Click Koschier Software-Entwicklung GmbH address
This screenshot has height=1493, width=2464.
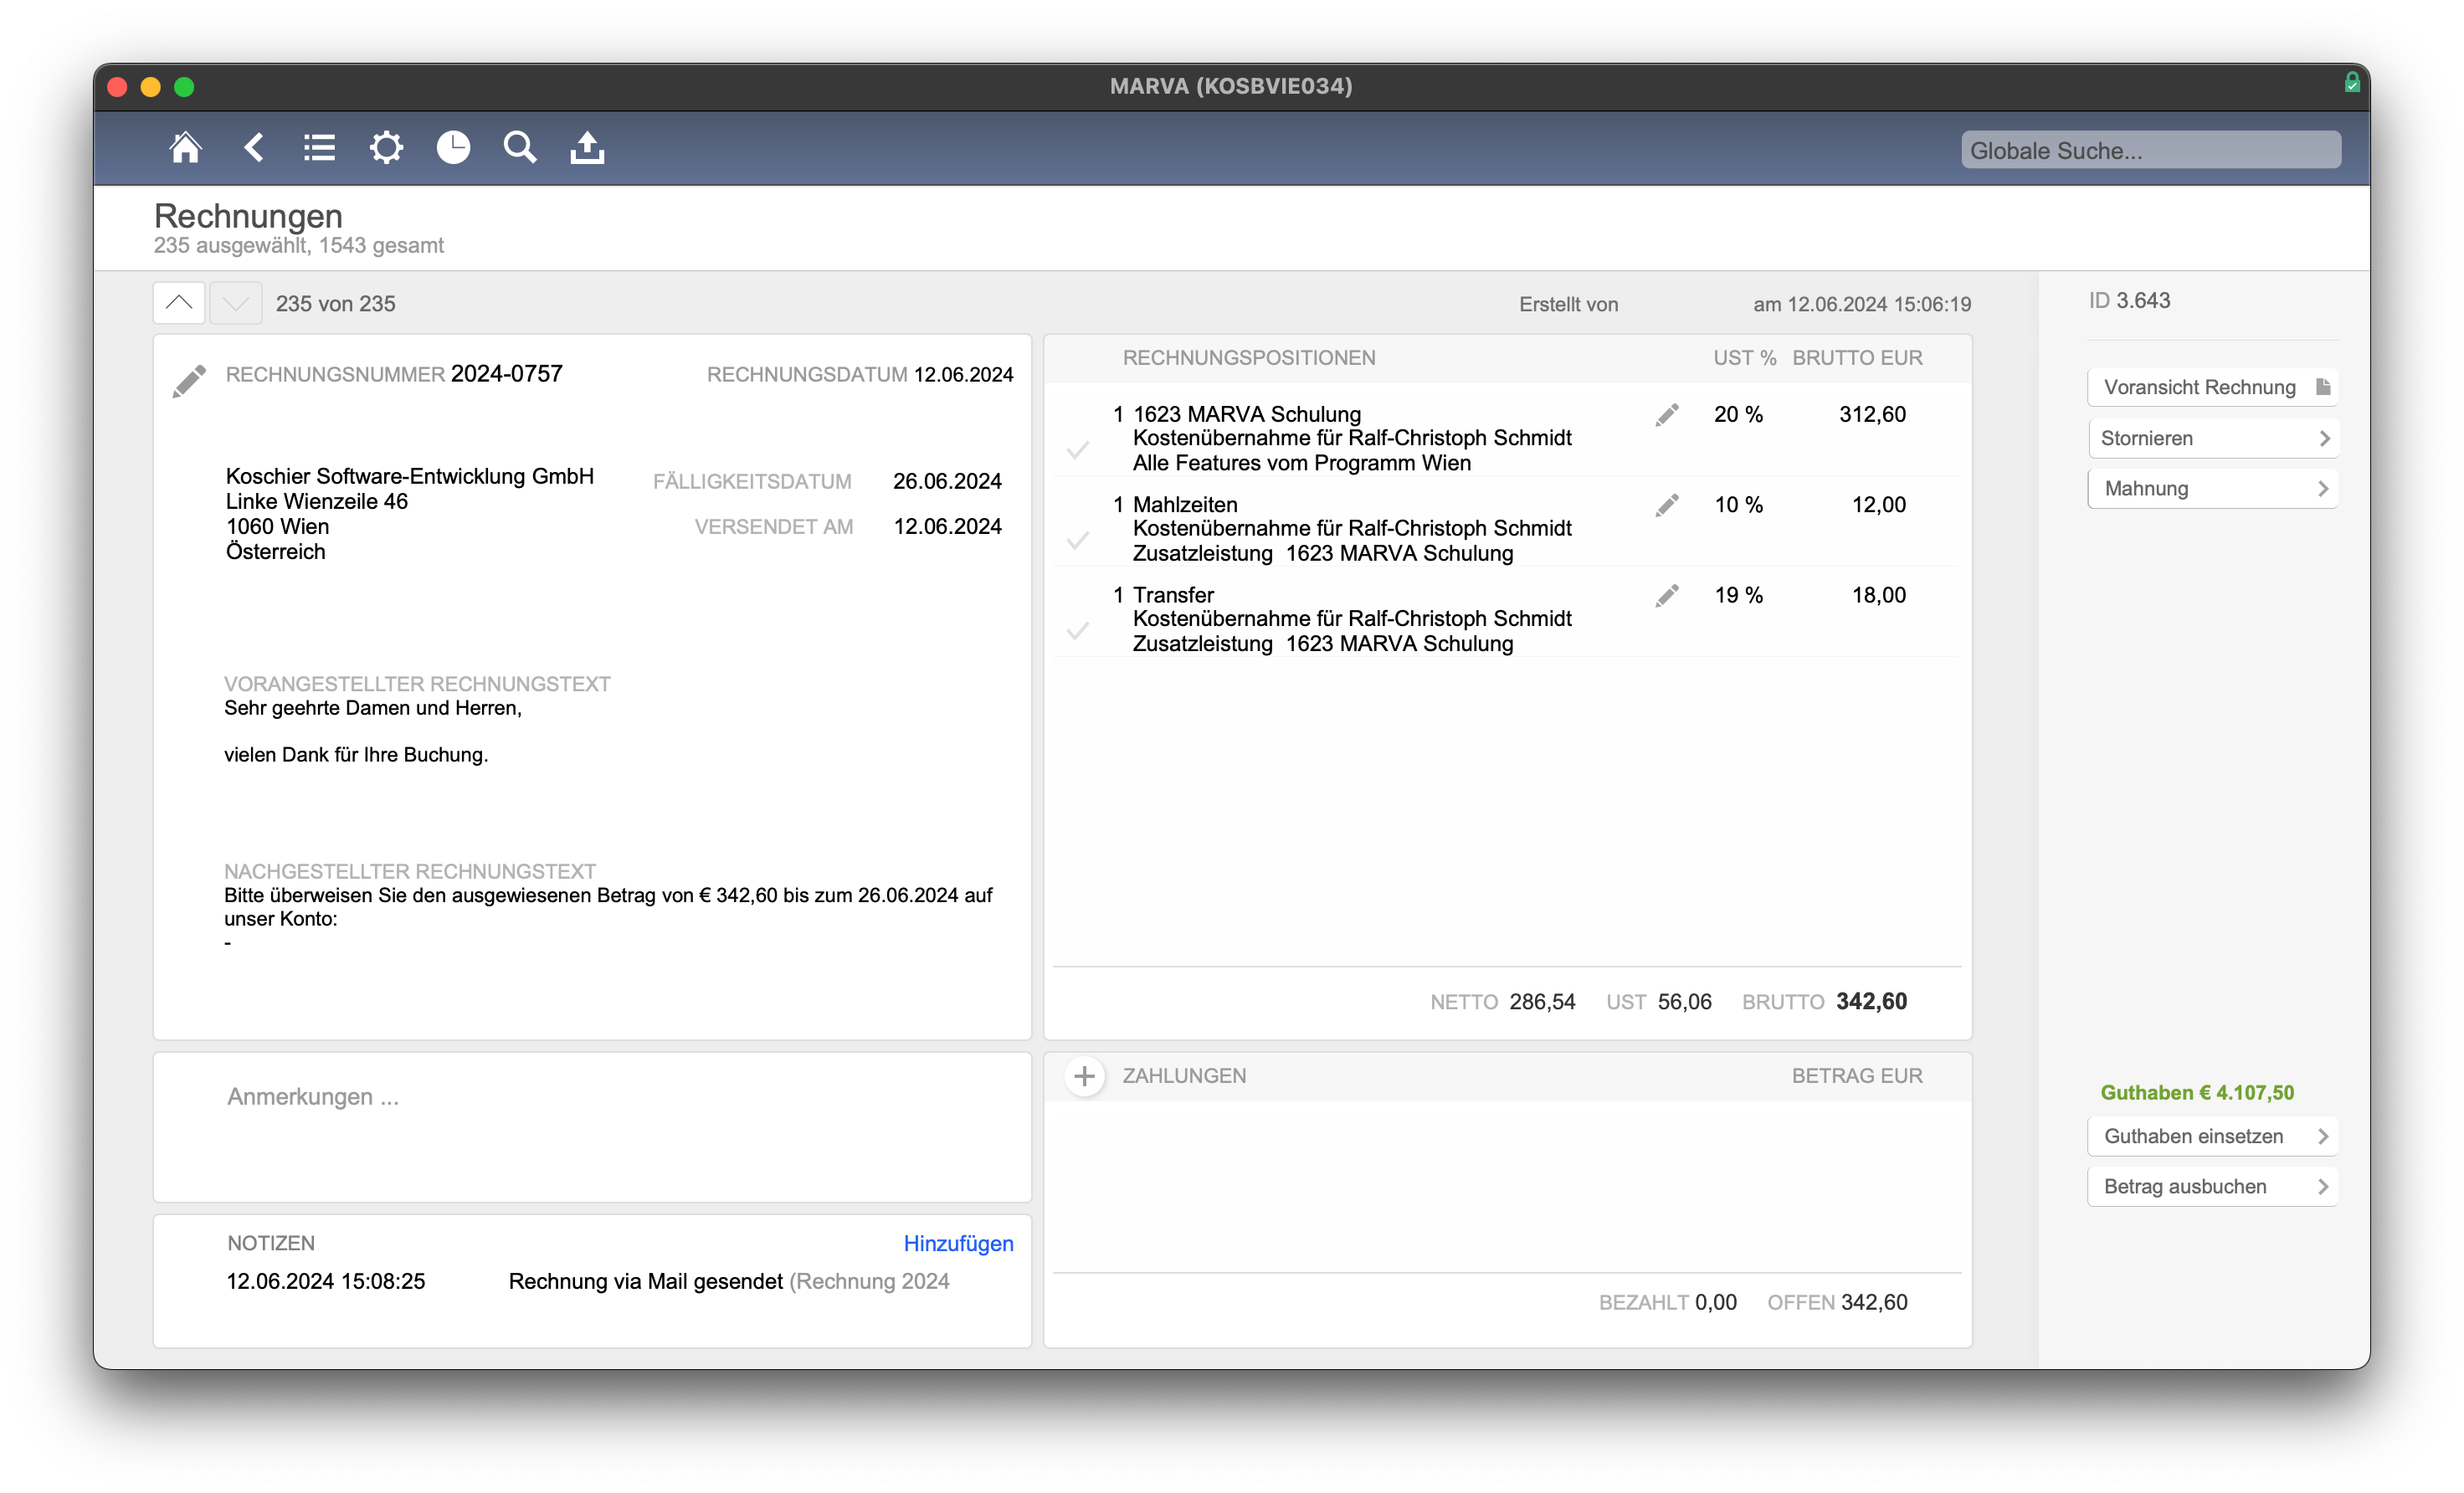(409, 514)
